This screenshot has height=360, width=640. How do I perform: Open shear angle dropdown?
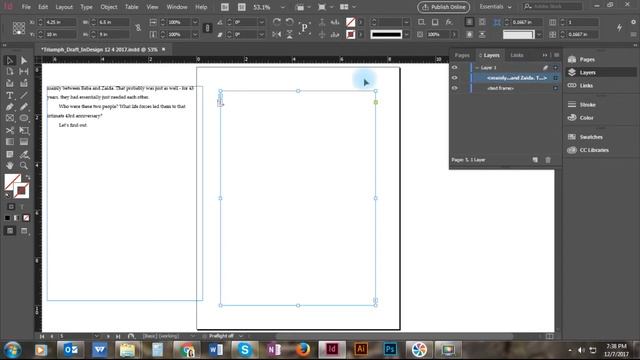[x=262, y=35]
